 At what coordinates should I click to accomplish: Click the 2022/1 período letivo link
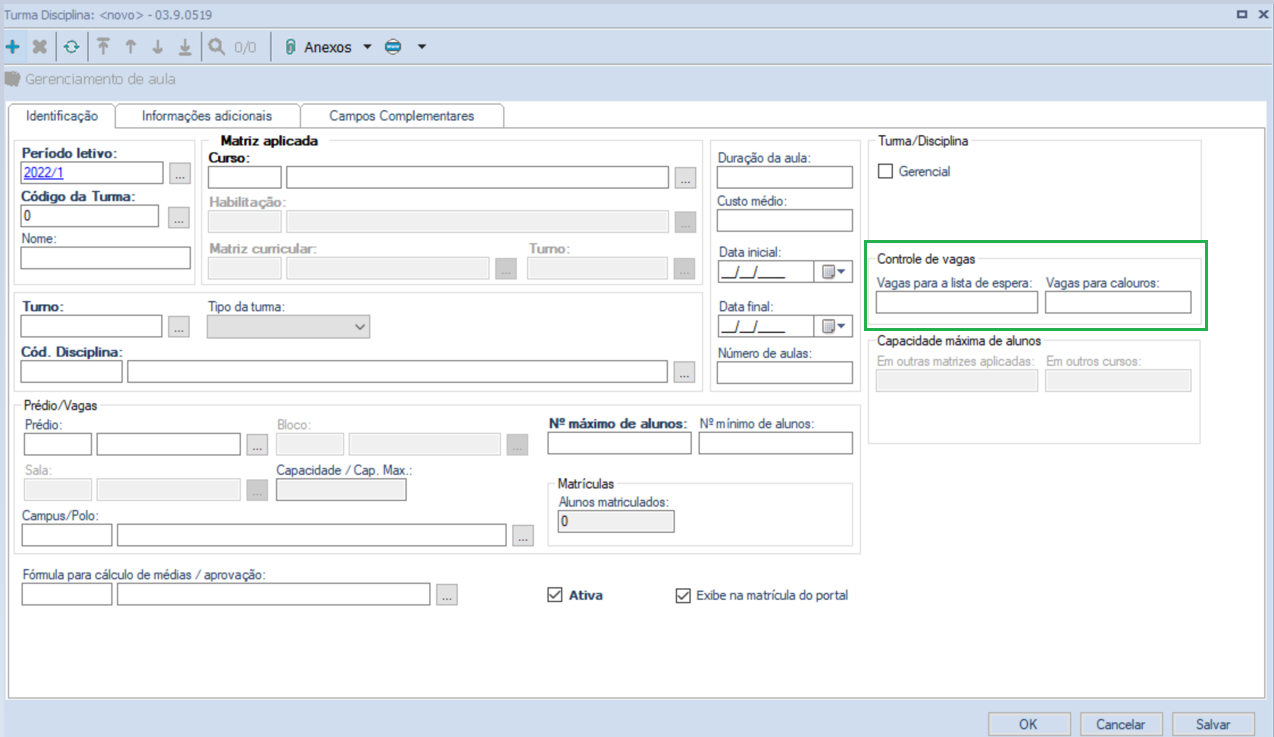43,173
